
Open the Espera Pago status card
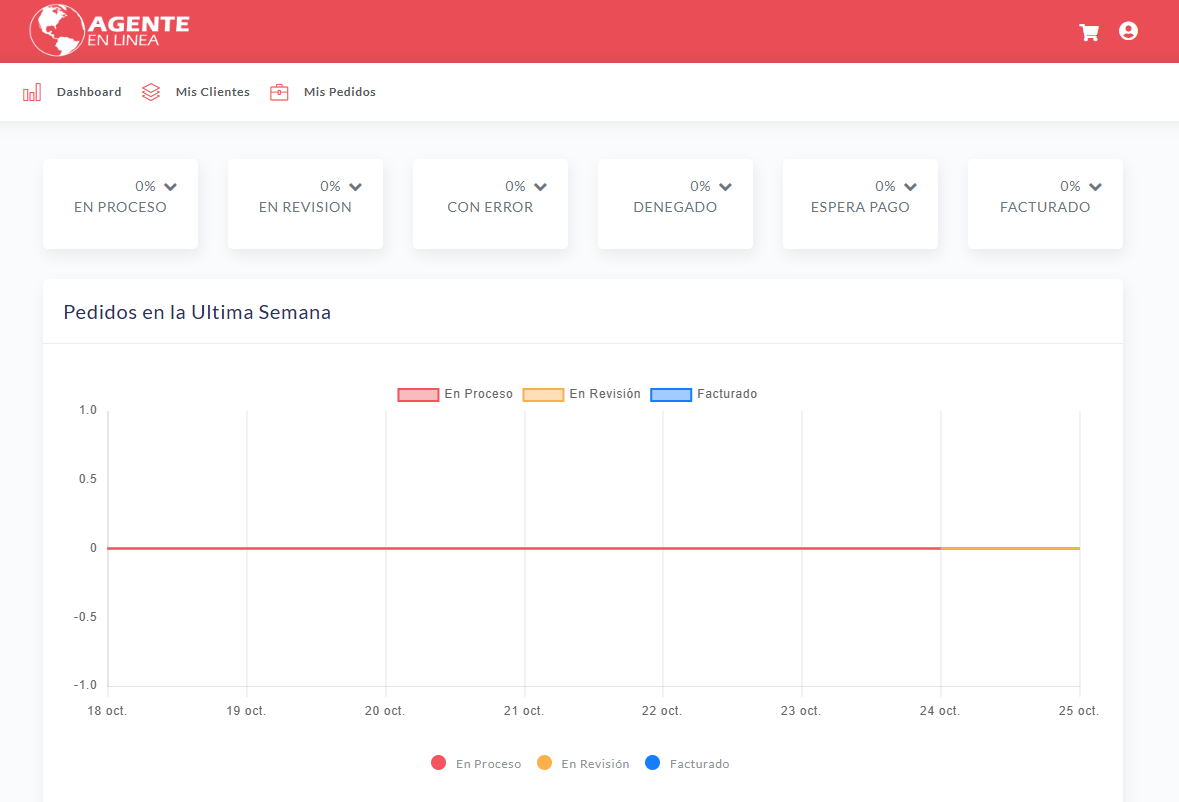point(860,204)
